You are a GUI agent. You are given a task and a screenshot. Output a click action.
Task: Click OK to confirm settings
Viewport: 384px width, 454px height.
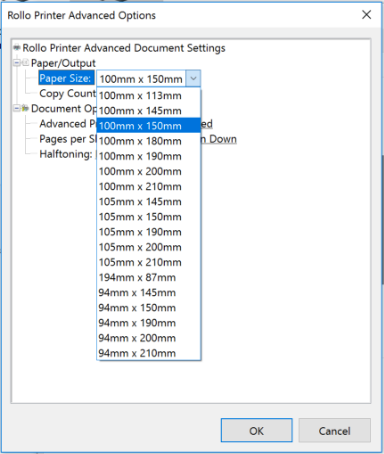coord(256,430)
